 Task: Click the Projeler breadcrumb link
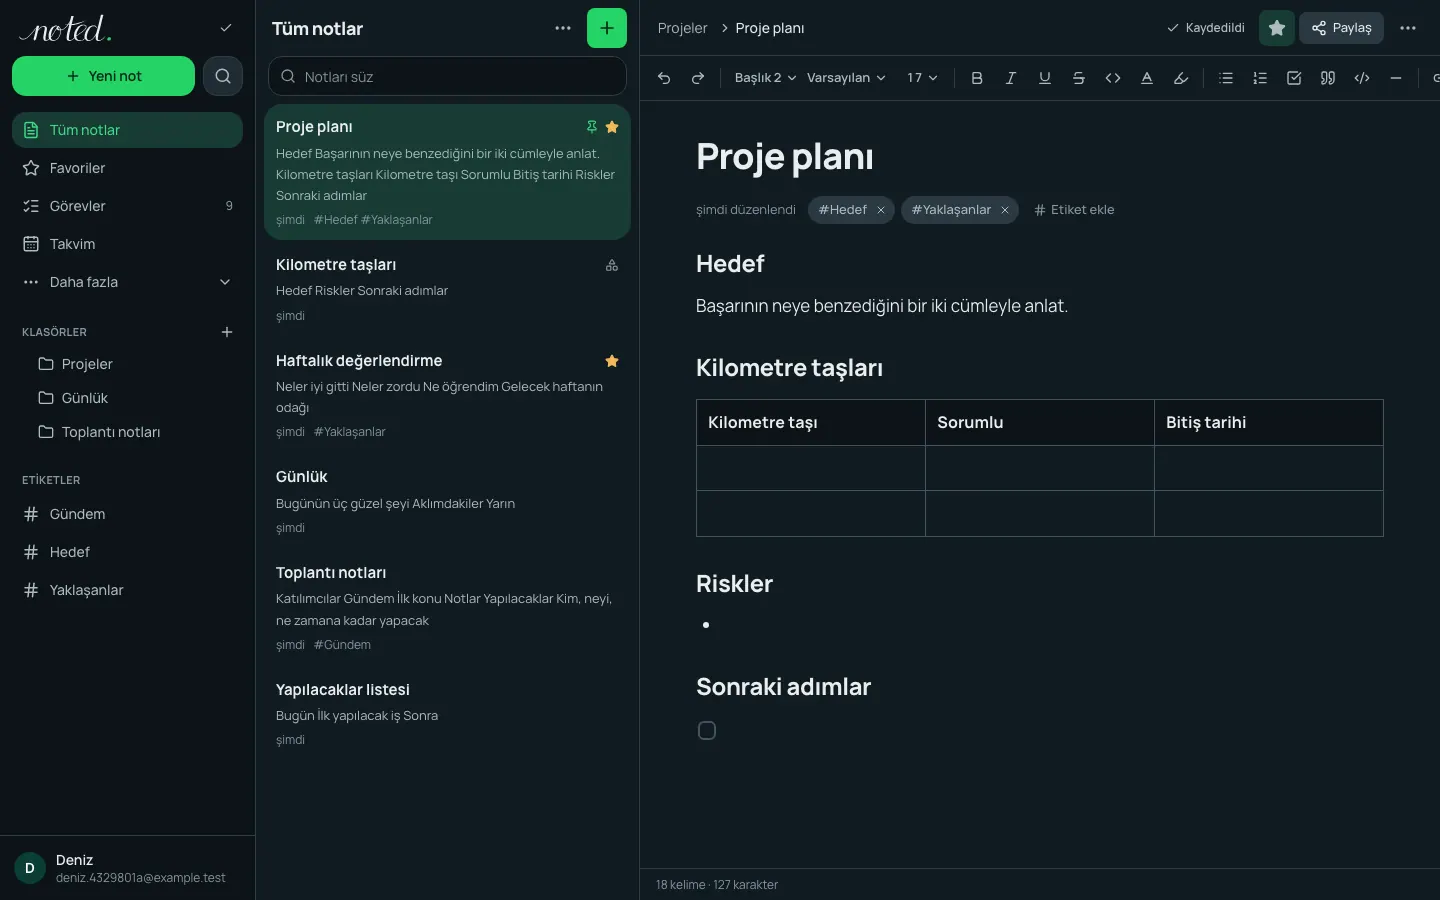(682, 28)
